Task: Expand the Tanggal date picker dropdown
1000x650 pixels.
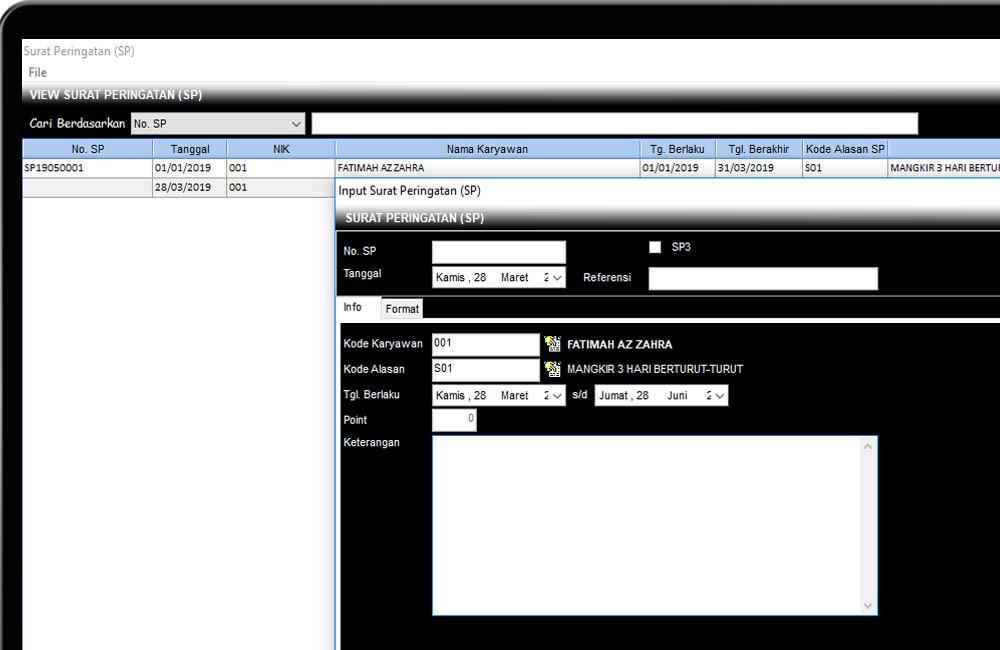Action: [557, 278]
